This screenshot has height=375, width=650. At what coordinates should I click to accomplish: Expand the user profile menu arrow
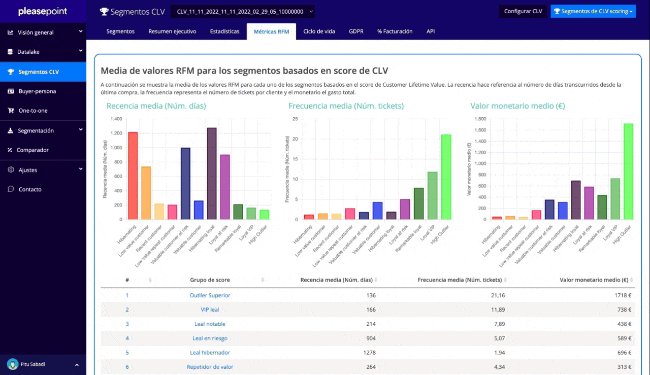click(x=77, y=365)
